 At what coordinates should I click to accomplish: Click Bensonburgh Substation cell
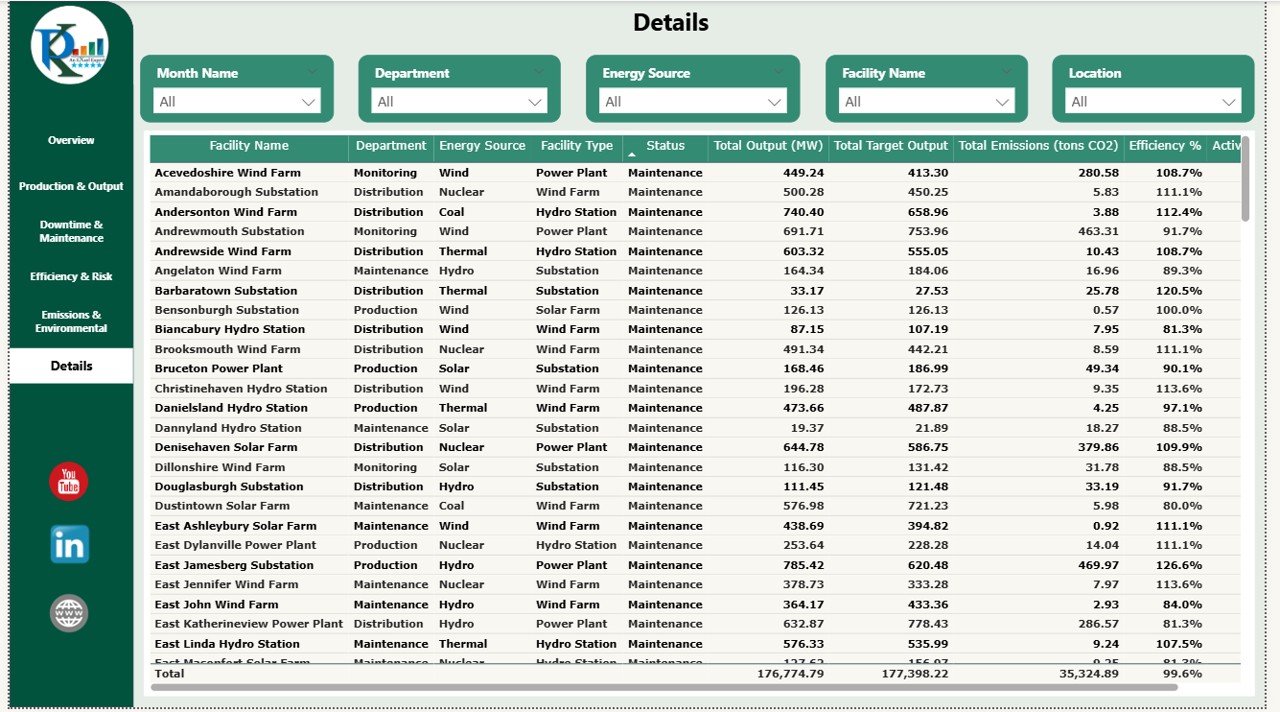[226, 310]
